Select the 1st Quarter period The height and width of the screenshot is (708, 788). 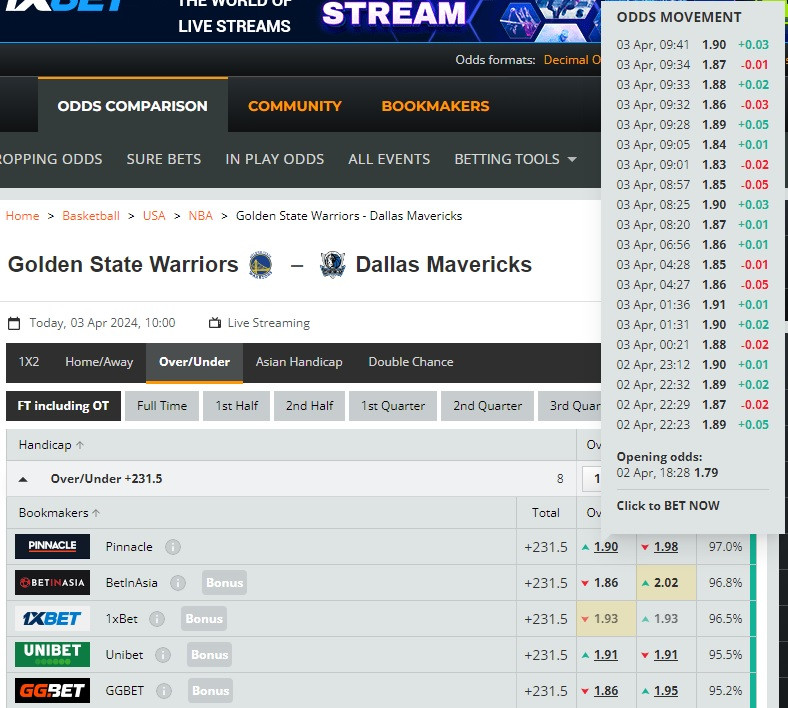tap(393, 406)
